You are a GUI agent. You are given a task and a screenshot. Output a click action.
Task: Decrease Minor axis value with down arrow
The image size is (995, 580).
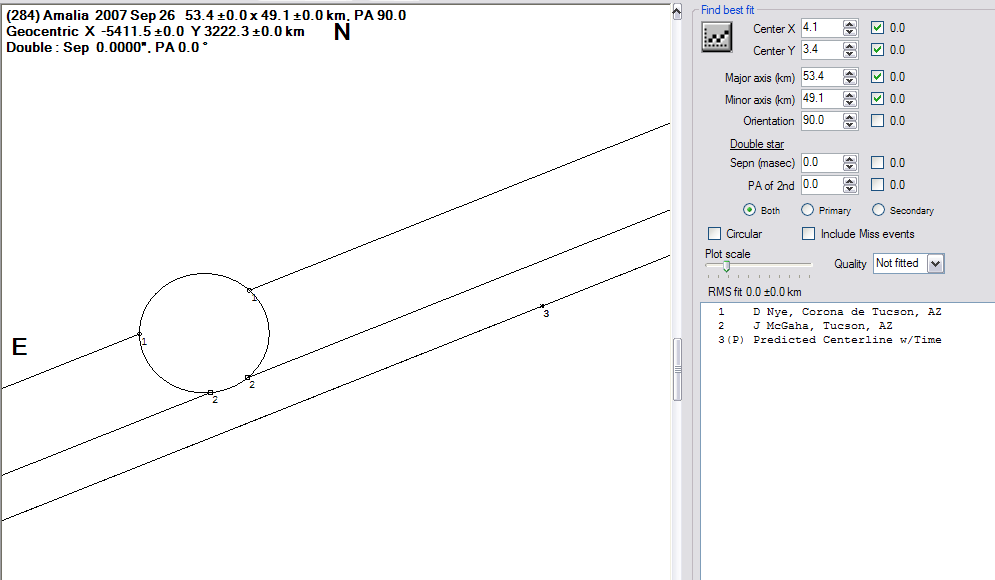850,103
